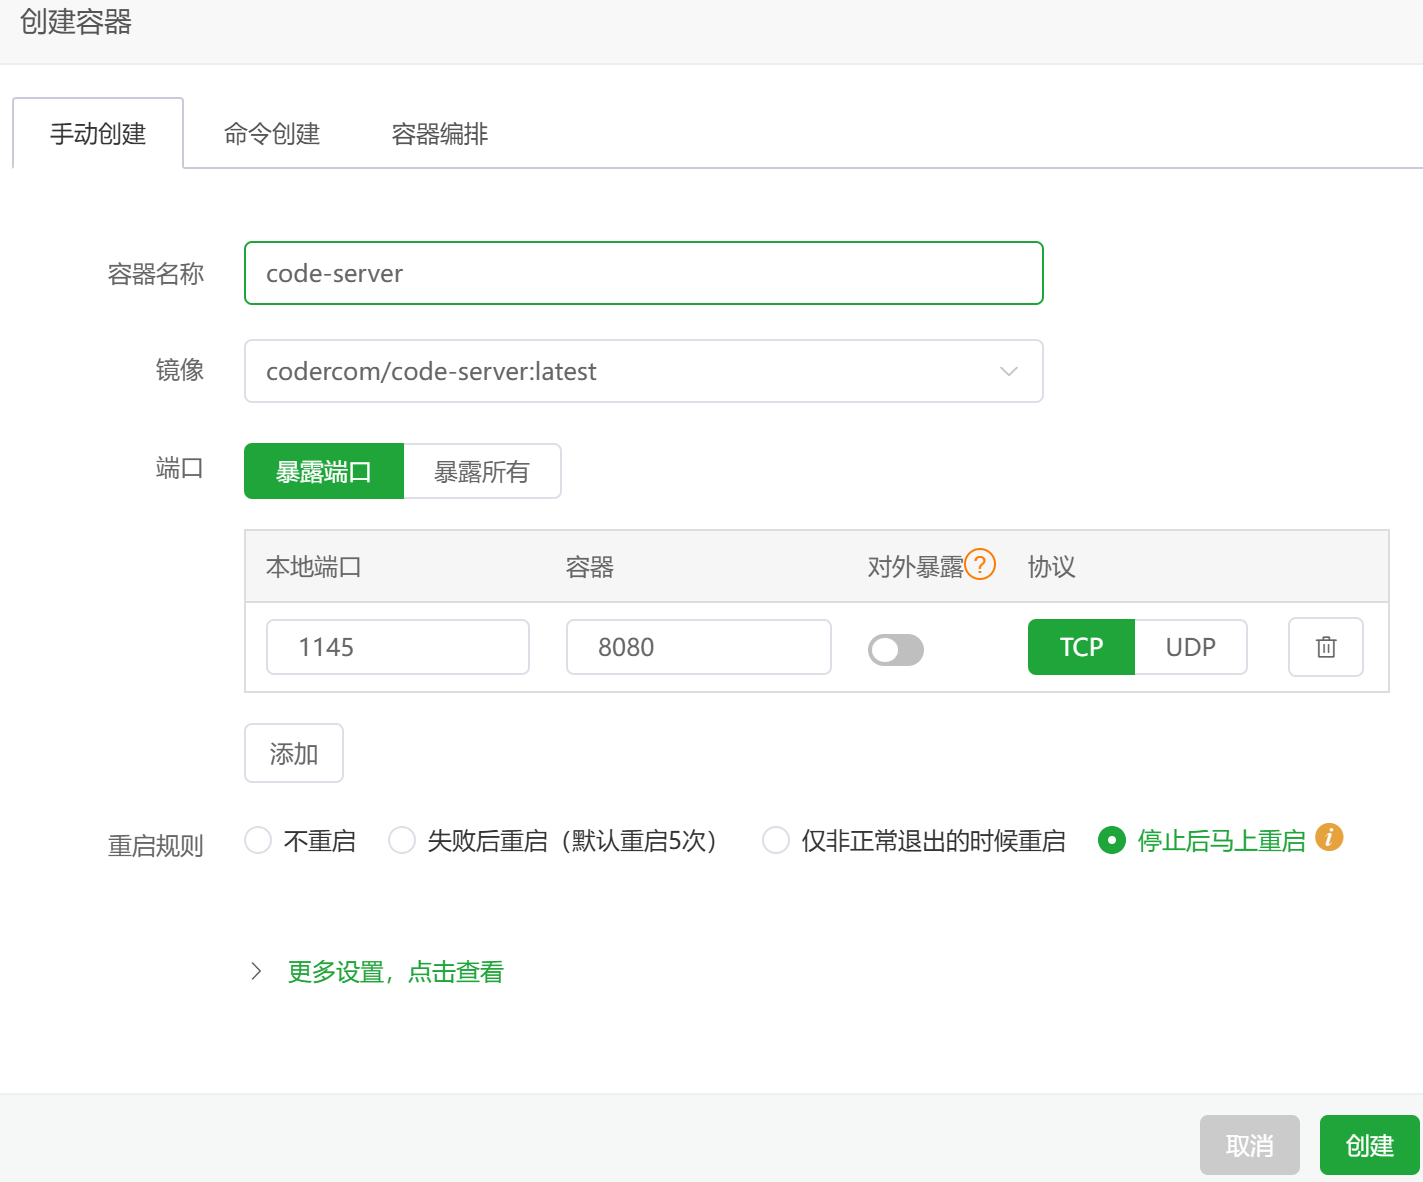The image size is (1423, 1182).
Task: Pick 仅非正常退出的时候重启 option
Action: pyautogui.click(x=776, y=840)
